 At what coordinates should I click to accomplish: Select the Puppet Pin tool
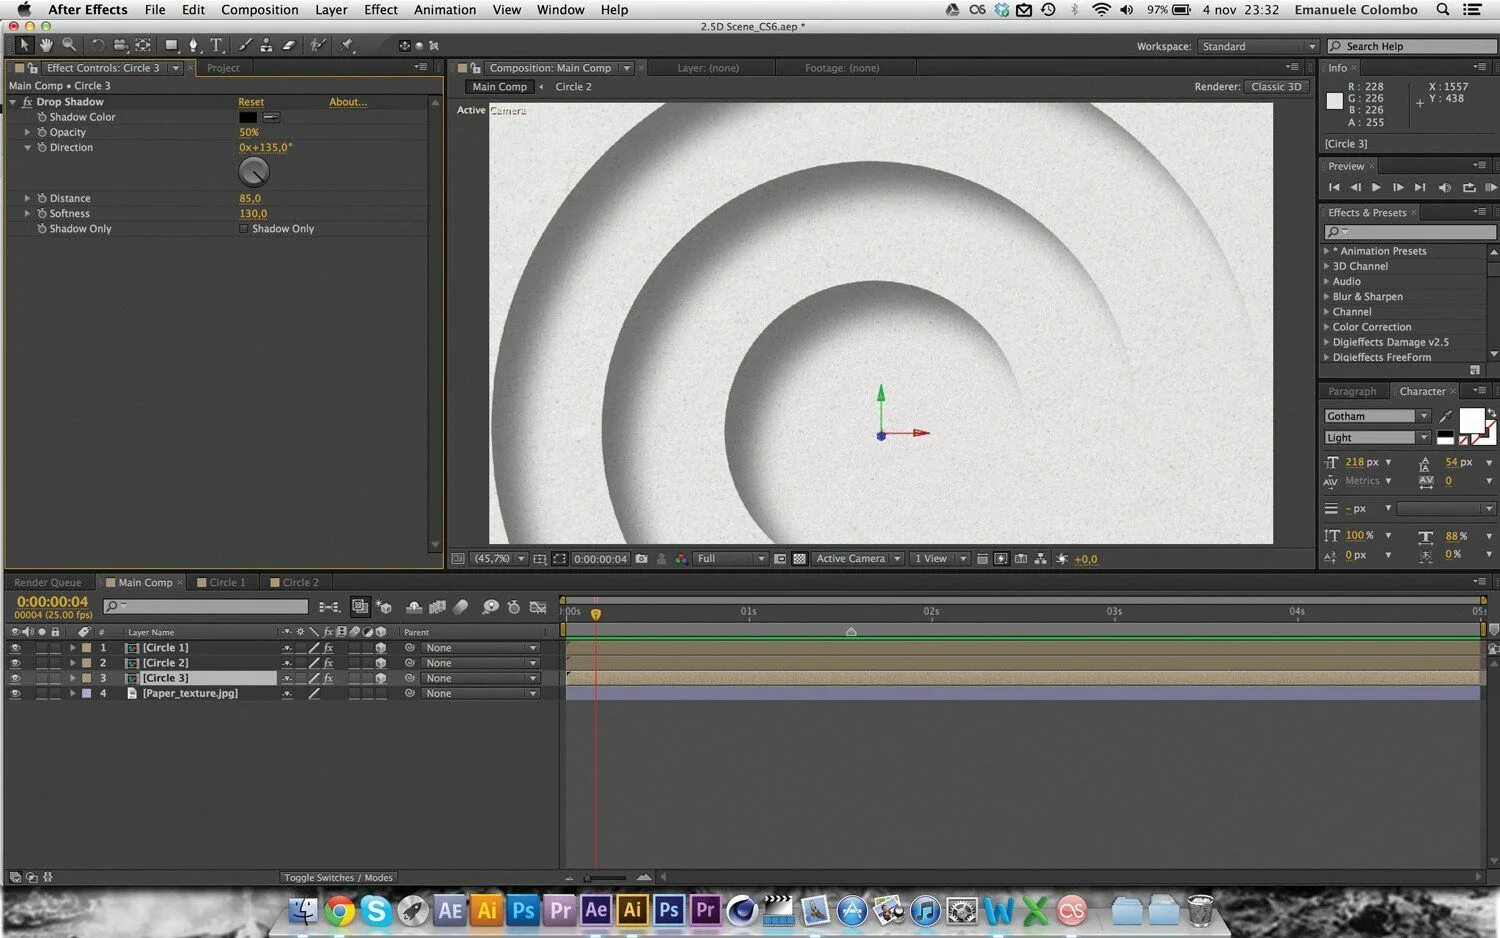click(x=347, y=45)
